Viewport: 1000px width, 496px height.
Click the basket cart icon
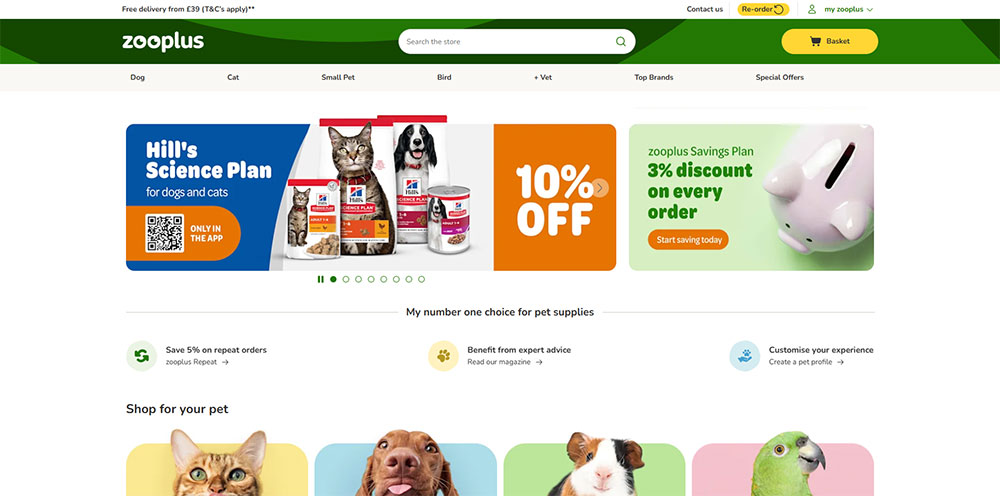pos(815,41)
